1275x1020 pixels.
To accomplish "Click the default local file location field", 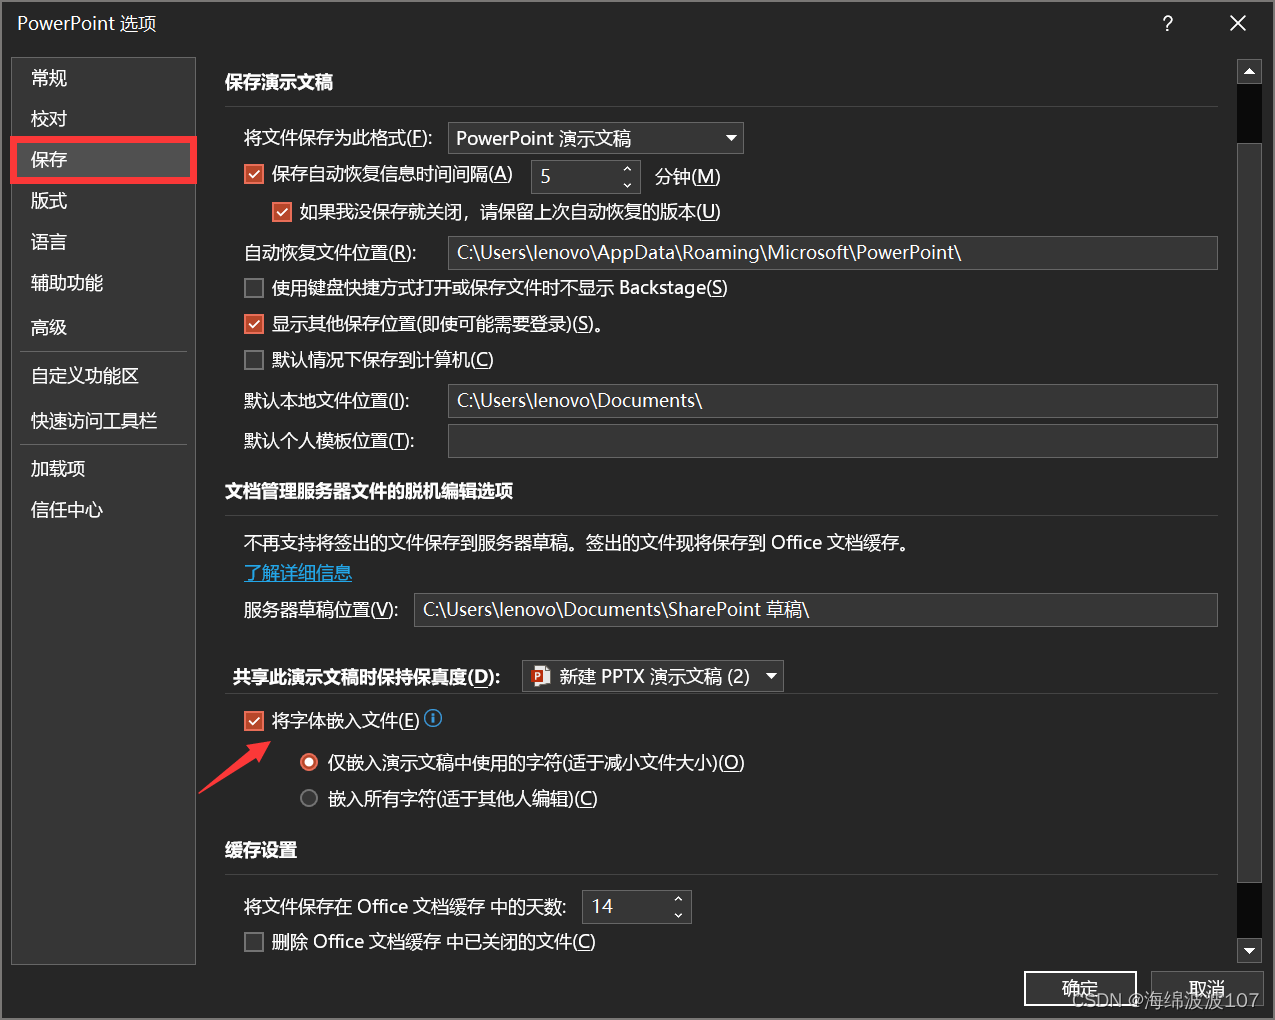I will click(832, 401).
